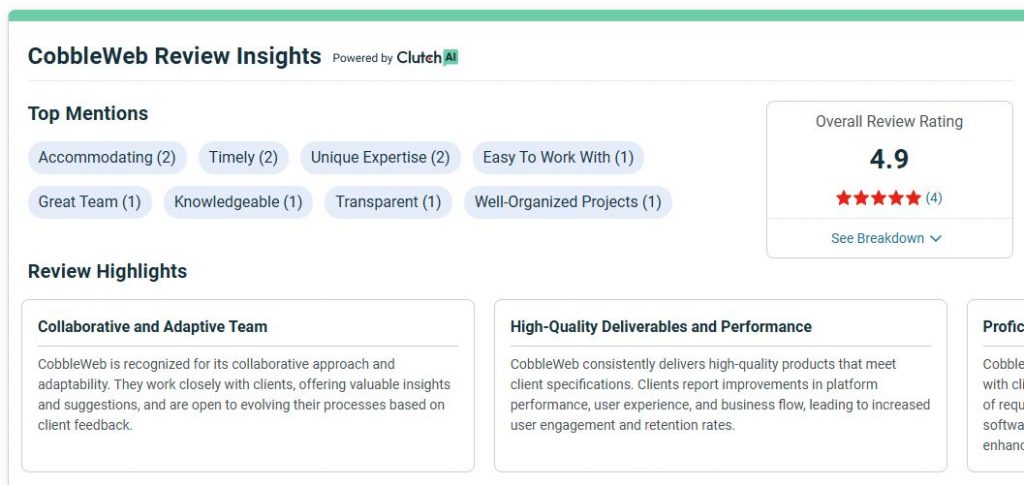Viewport: 1024px width, 485px height.
Task: Select the Timely (2) mention tag
Action: [x=243, y=157]
